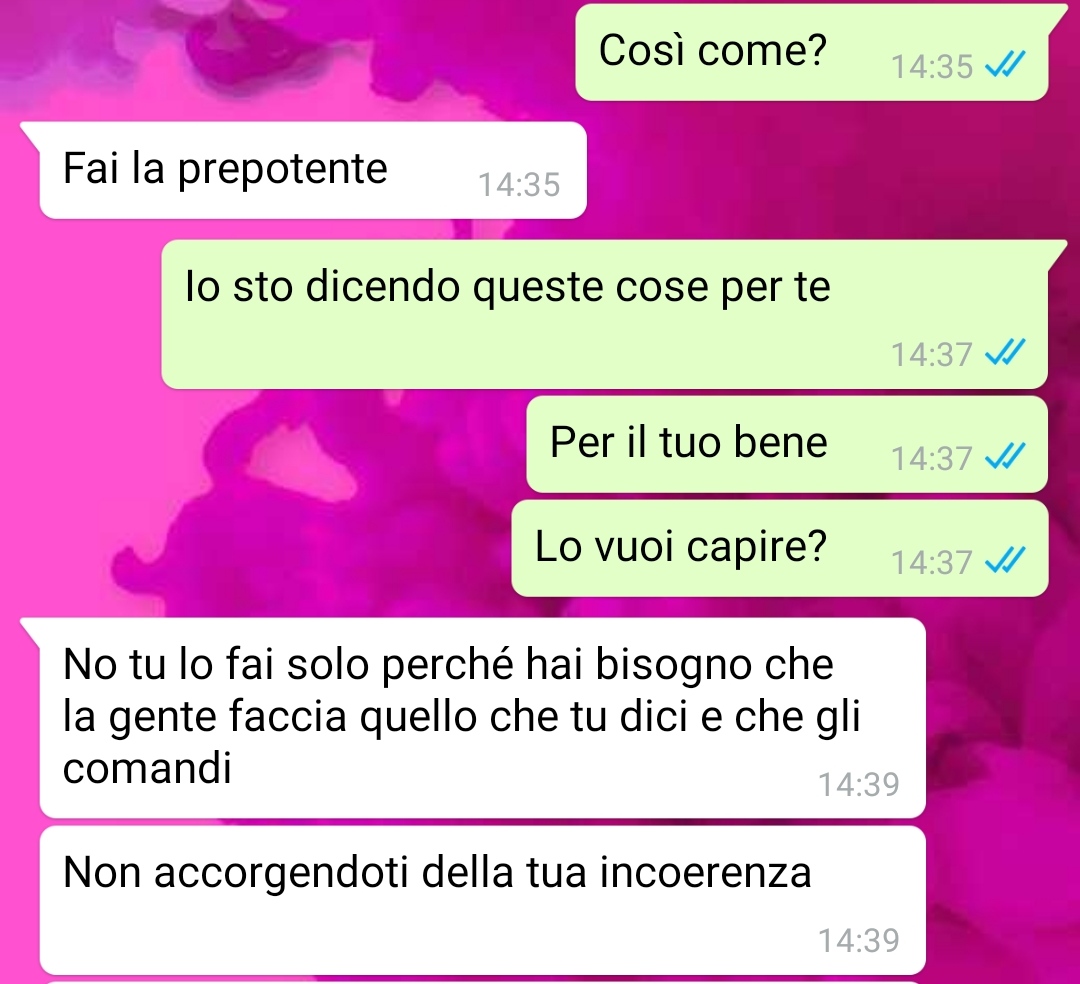Click read ticks on "Lo vuoi capire?"
Image resolution: width=1080 pixels, height=984 pixels.
pos(1006,560)
